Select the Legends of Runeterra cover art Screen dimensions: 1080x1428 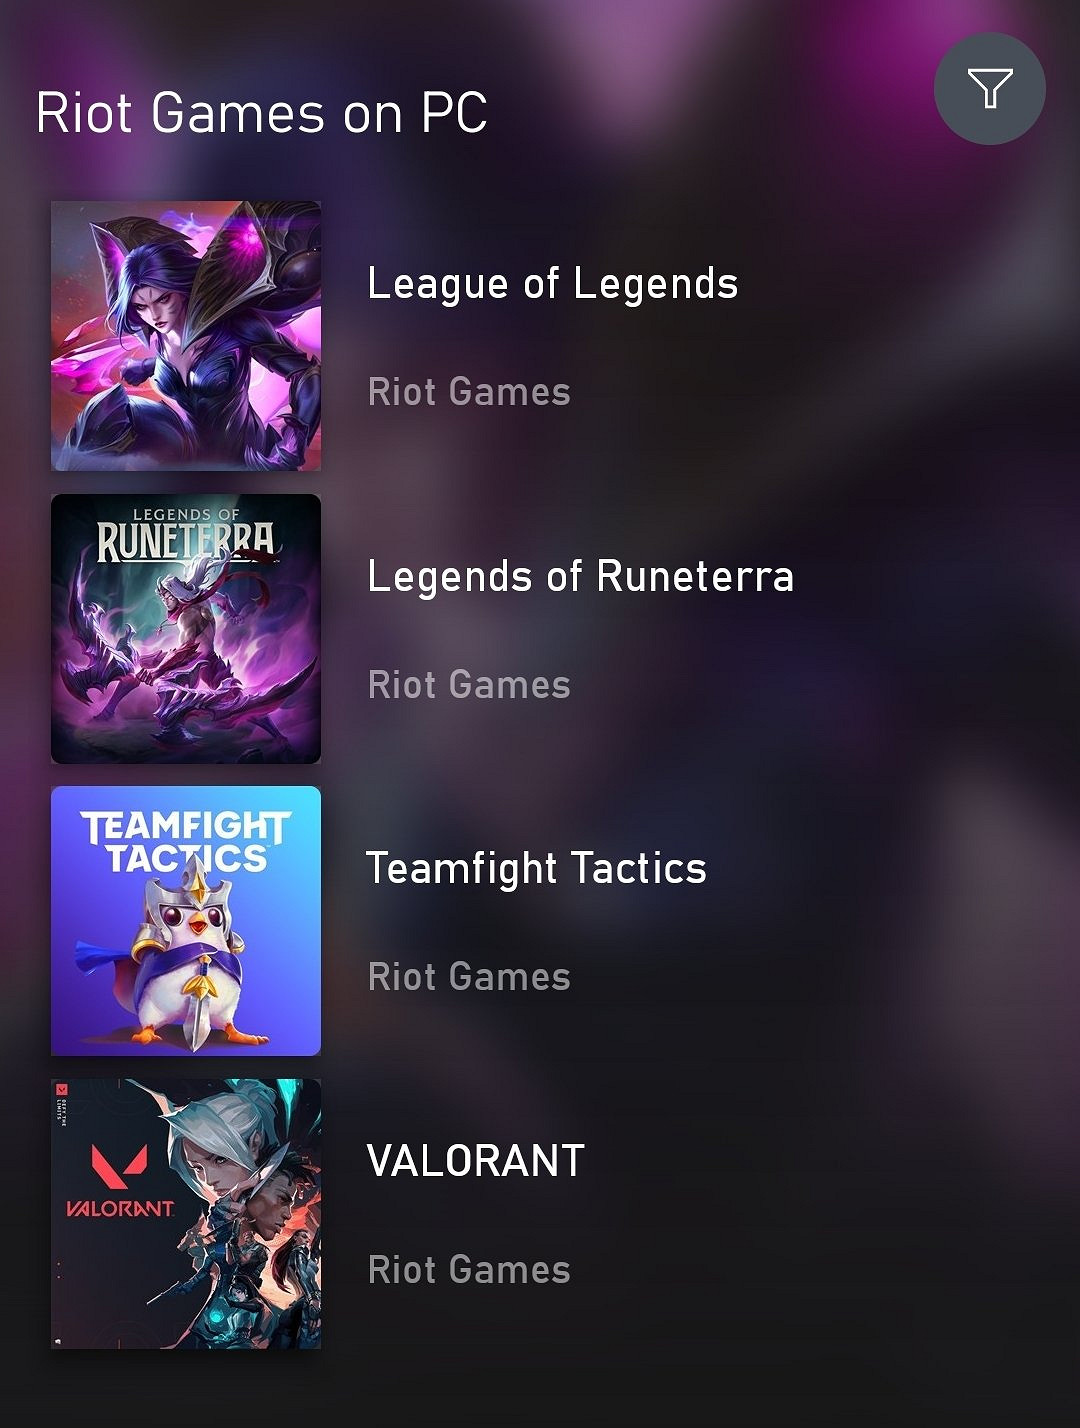(x=186, y=629)
